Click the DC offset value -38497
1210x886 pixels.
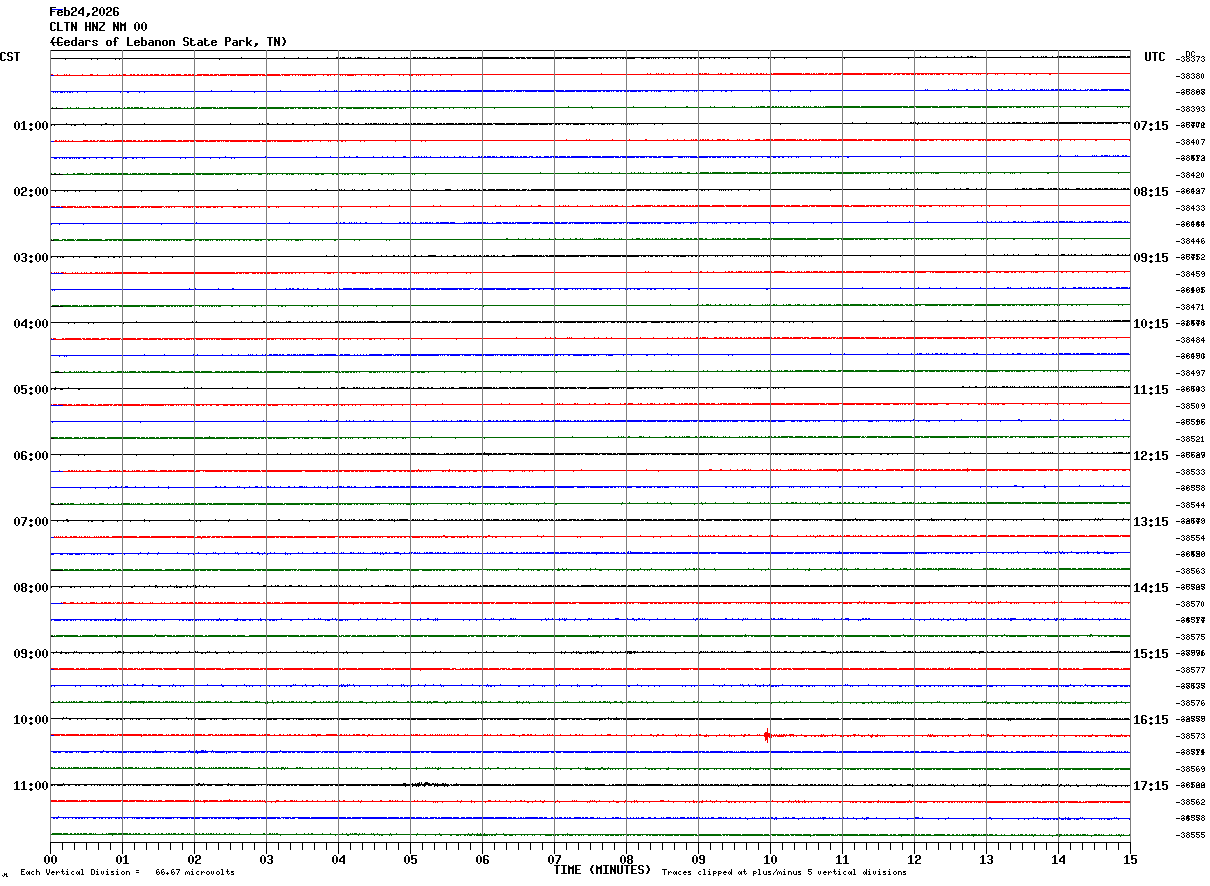(x=1190, y=373)
